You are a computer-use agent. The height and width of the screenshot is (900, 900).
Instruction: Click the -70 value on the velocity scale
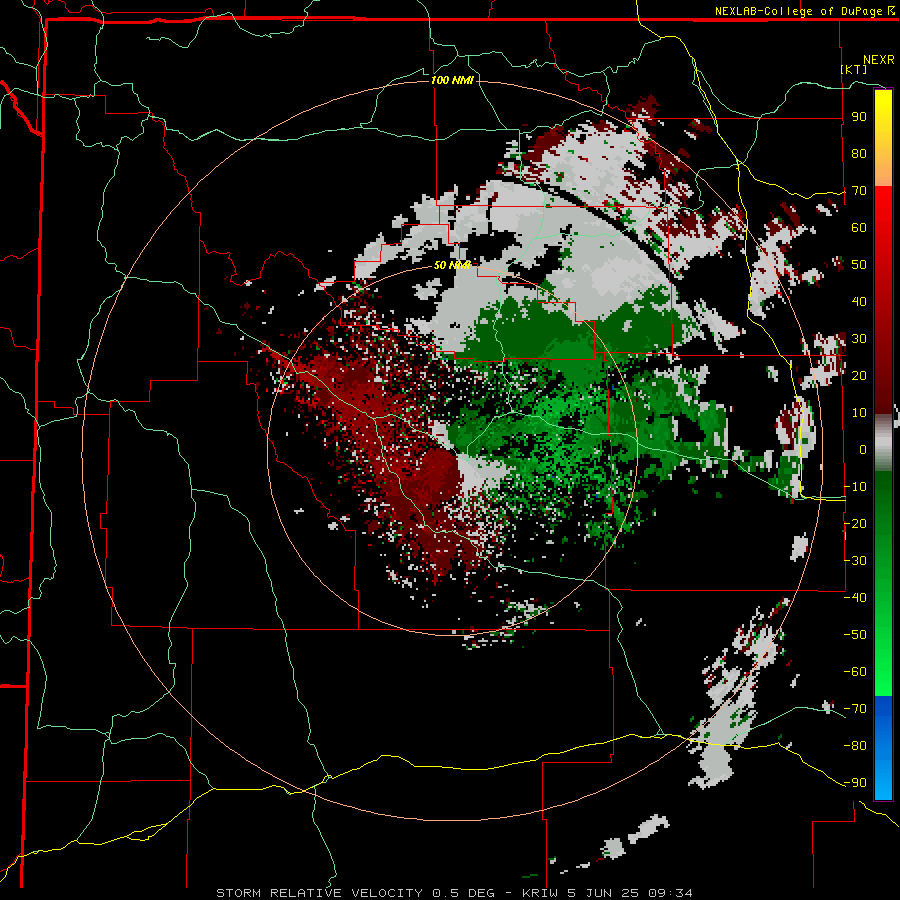coord(855,709)
